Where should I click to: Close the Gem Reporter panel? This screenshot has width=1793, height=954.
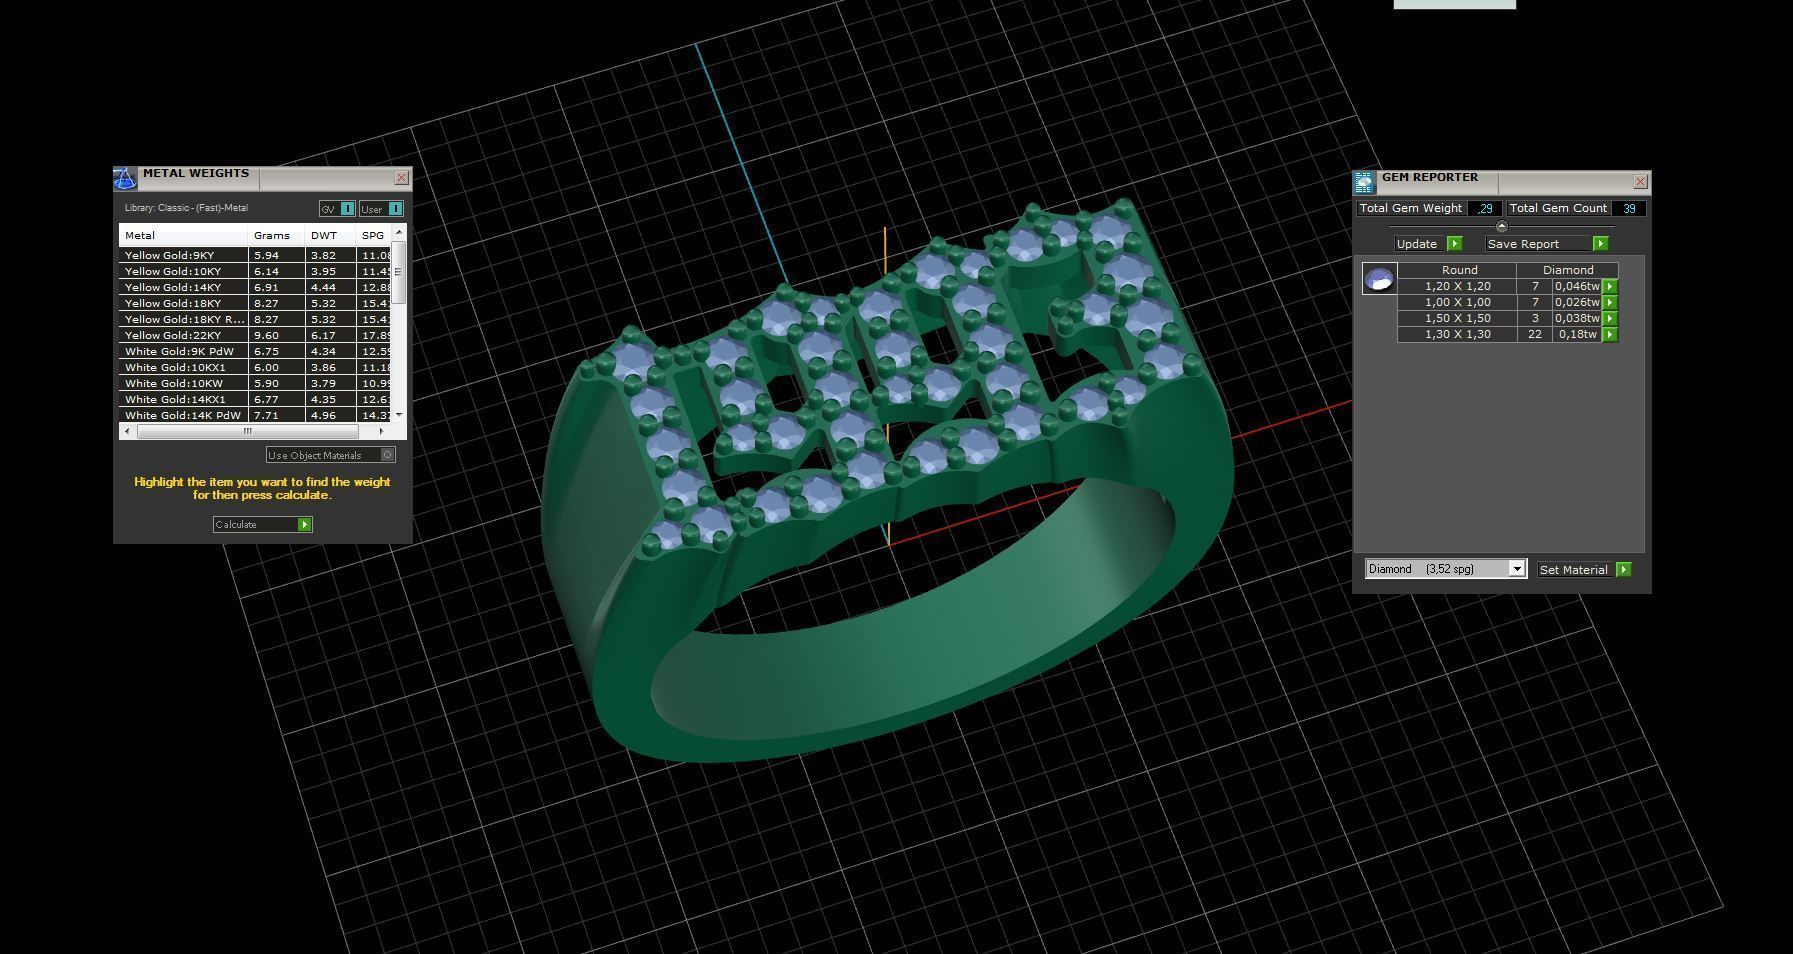(1640, 182)
